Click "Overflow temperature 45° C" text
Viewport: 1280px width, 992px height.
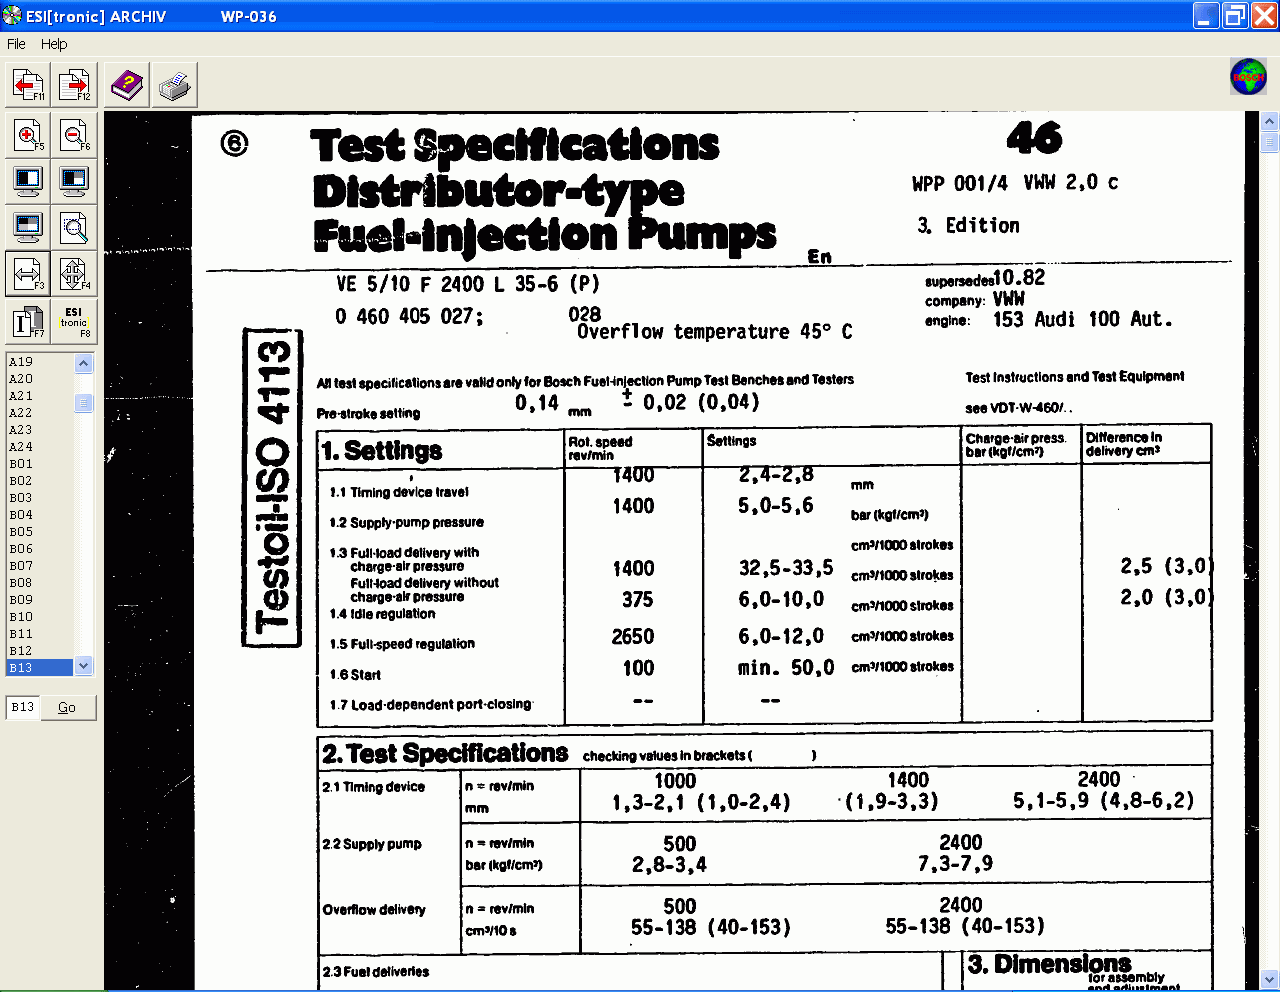(x=715, y=332)
